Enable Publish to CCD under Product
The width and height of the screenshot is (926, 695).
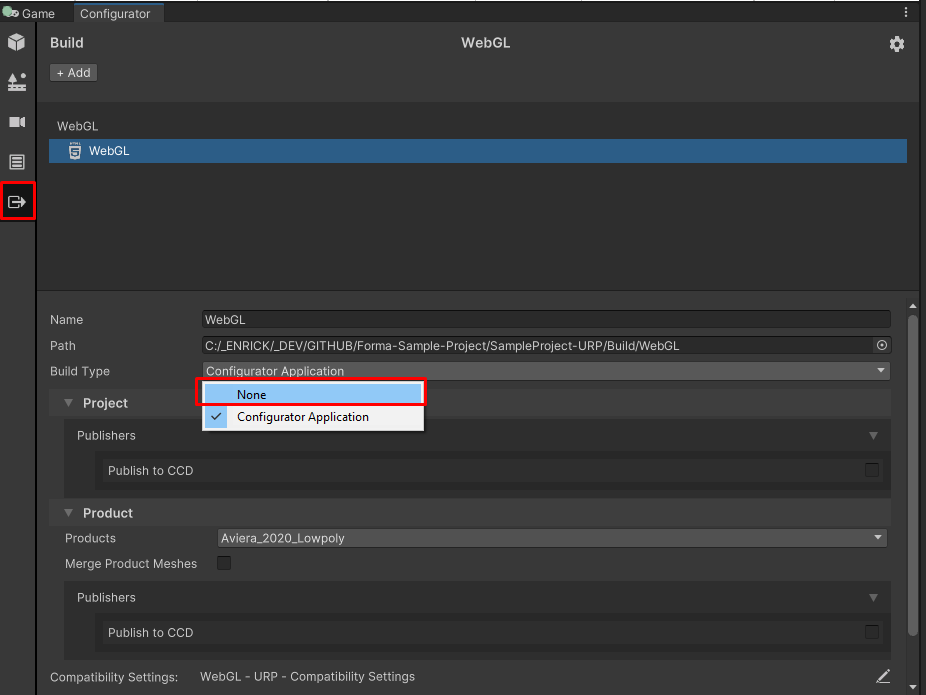coord(872,632)
